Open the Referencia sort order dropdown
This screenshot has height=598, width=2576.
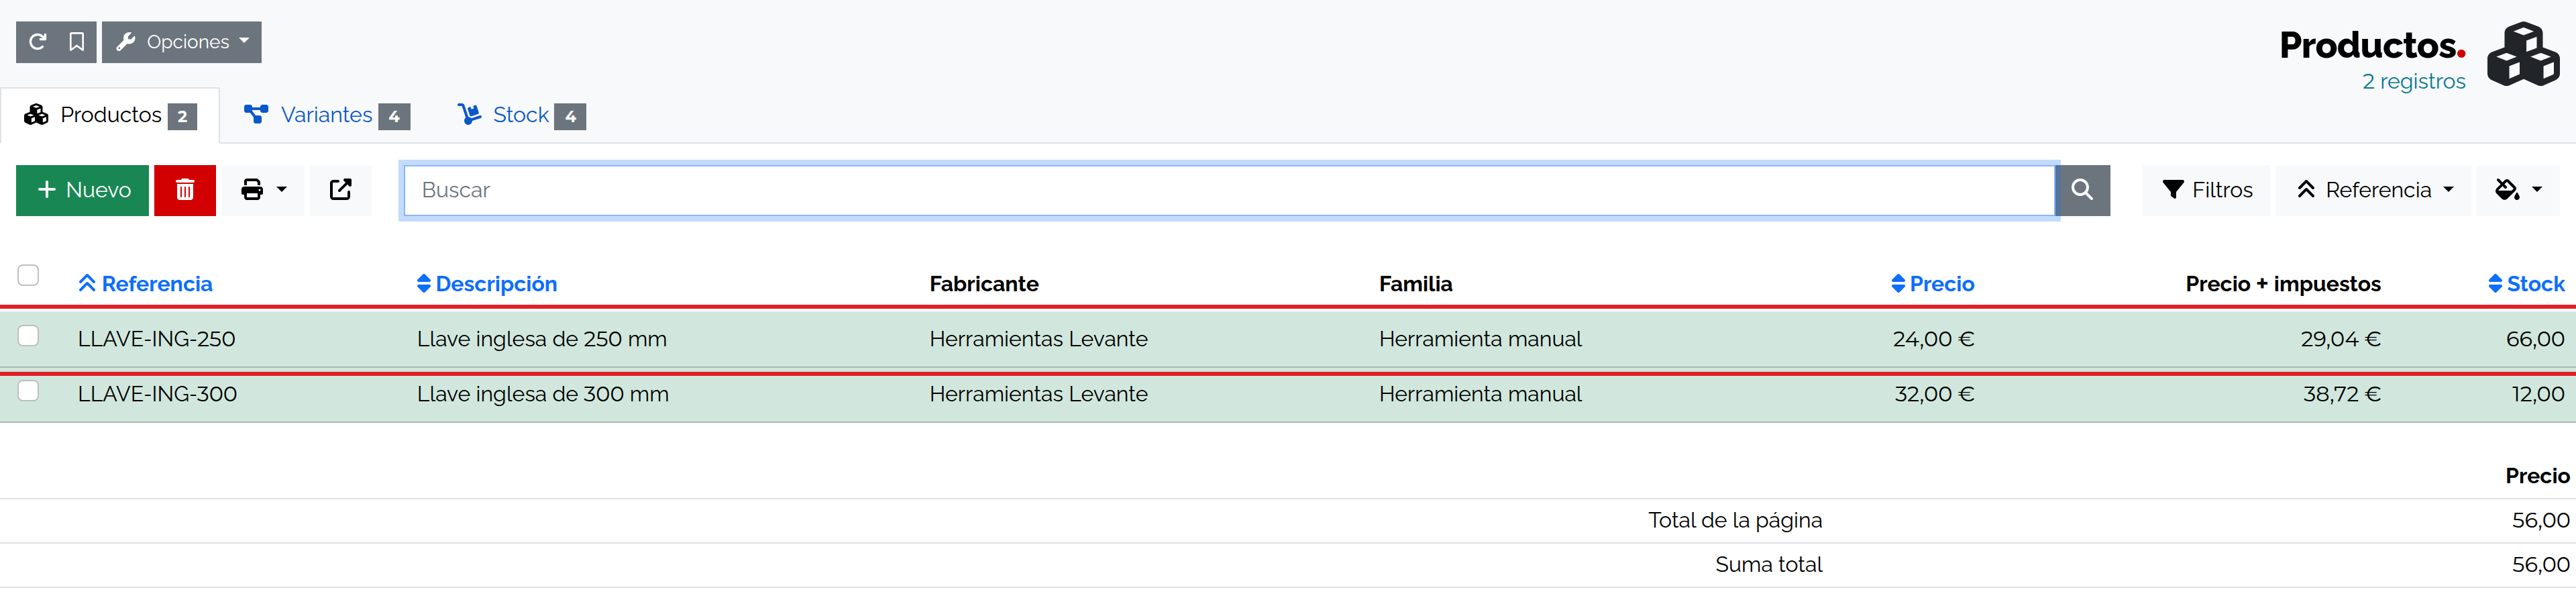(2374, 190)
